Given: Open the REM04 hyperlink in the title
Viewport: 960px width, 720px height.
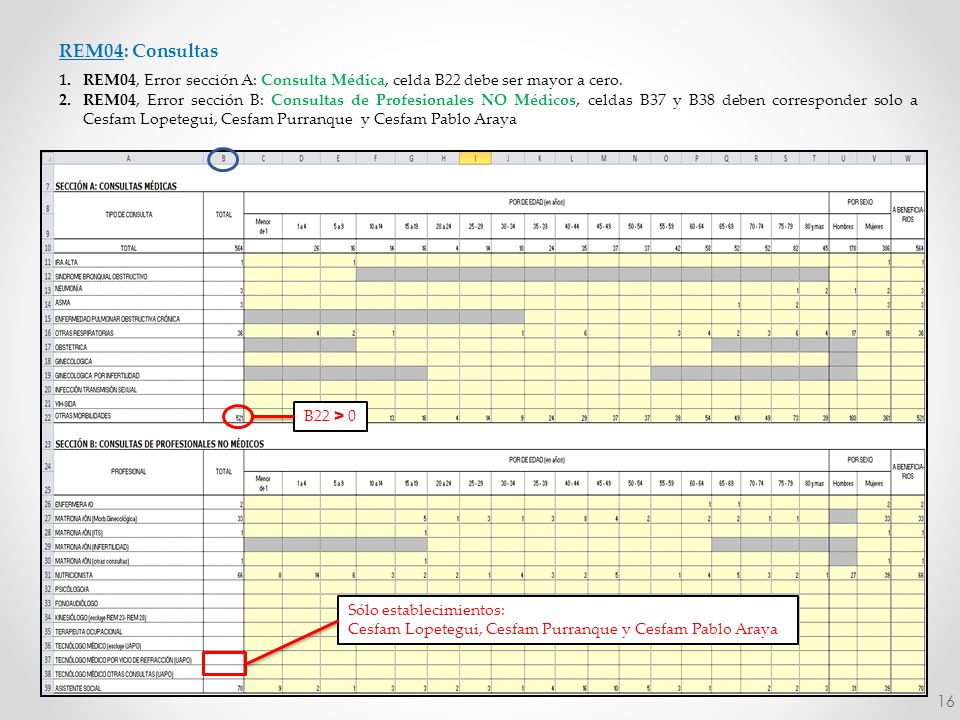Looking at the screenshot, I should click(x=91, y=51).
